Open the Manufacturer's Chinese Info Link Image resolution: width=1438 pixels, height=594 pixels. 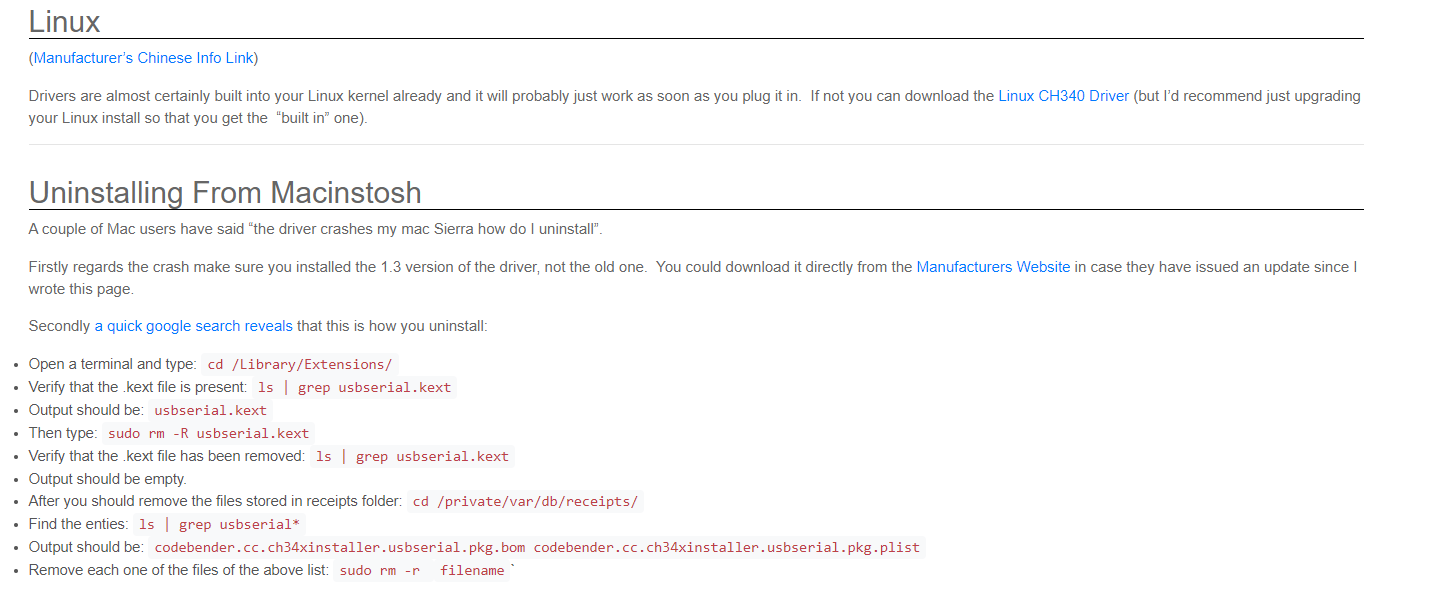[143, 58]
